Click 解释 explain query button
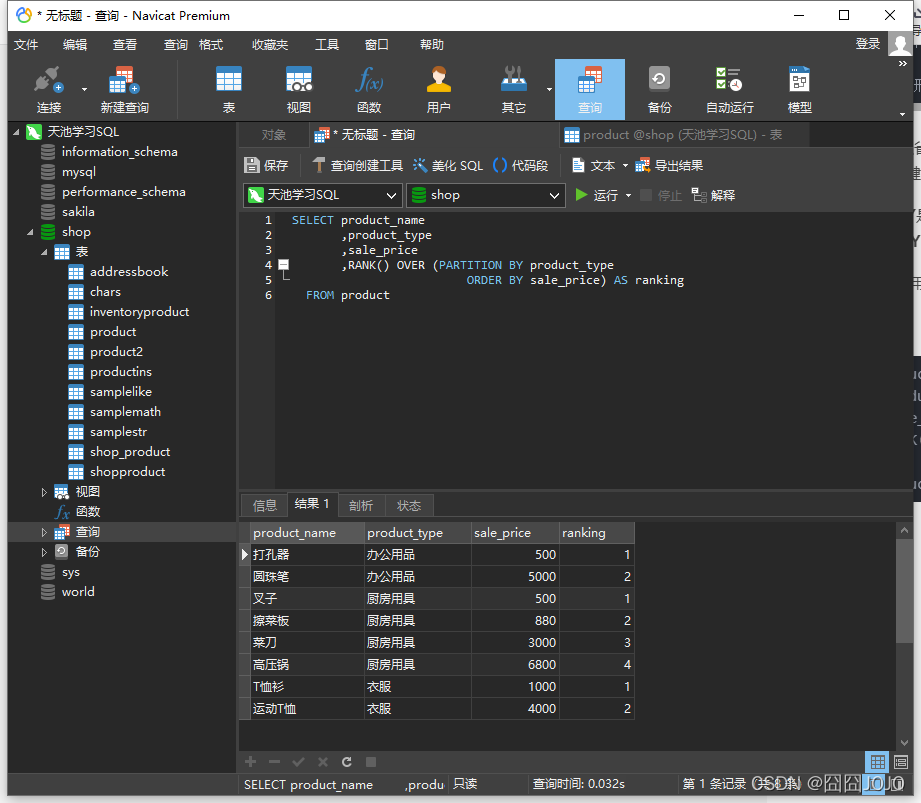The height and width of the screenshot is (803, 921). [x=714, y=195]
